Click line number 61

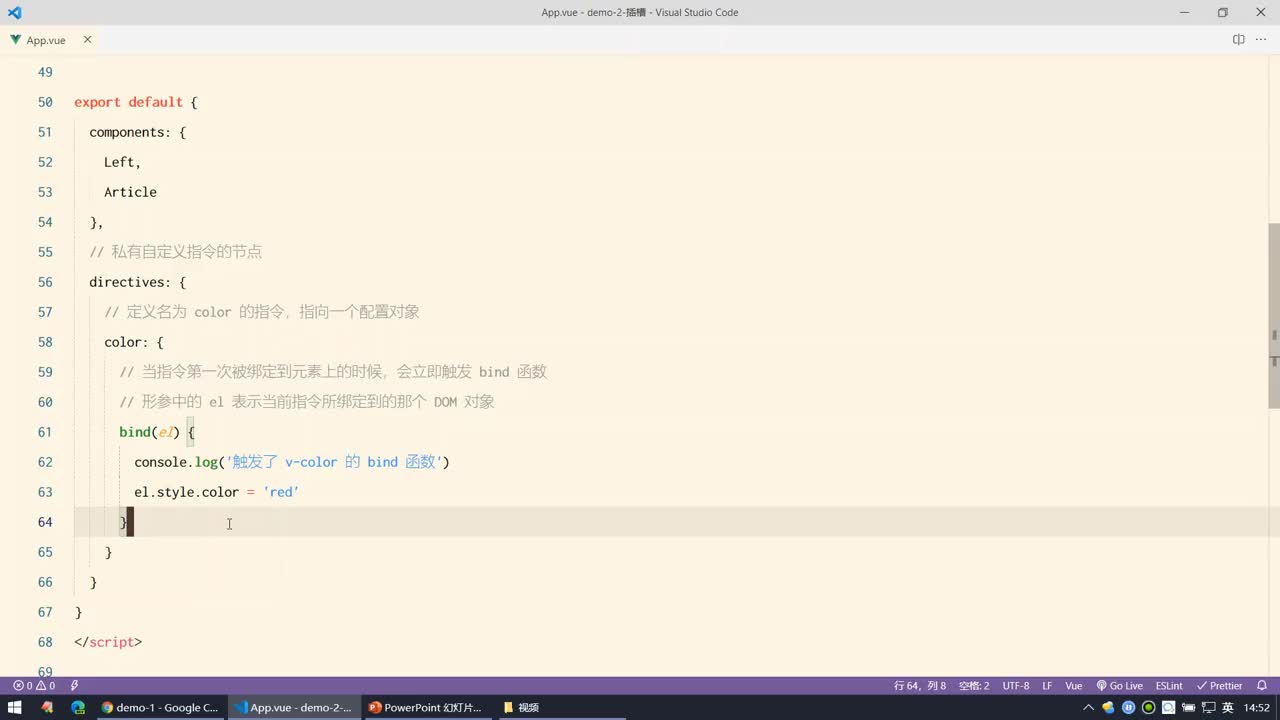coord(45,432)
